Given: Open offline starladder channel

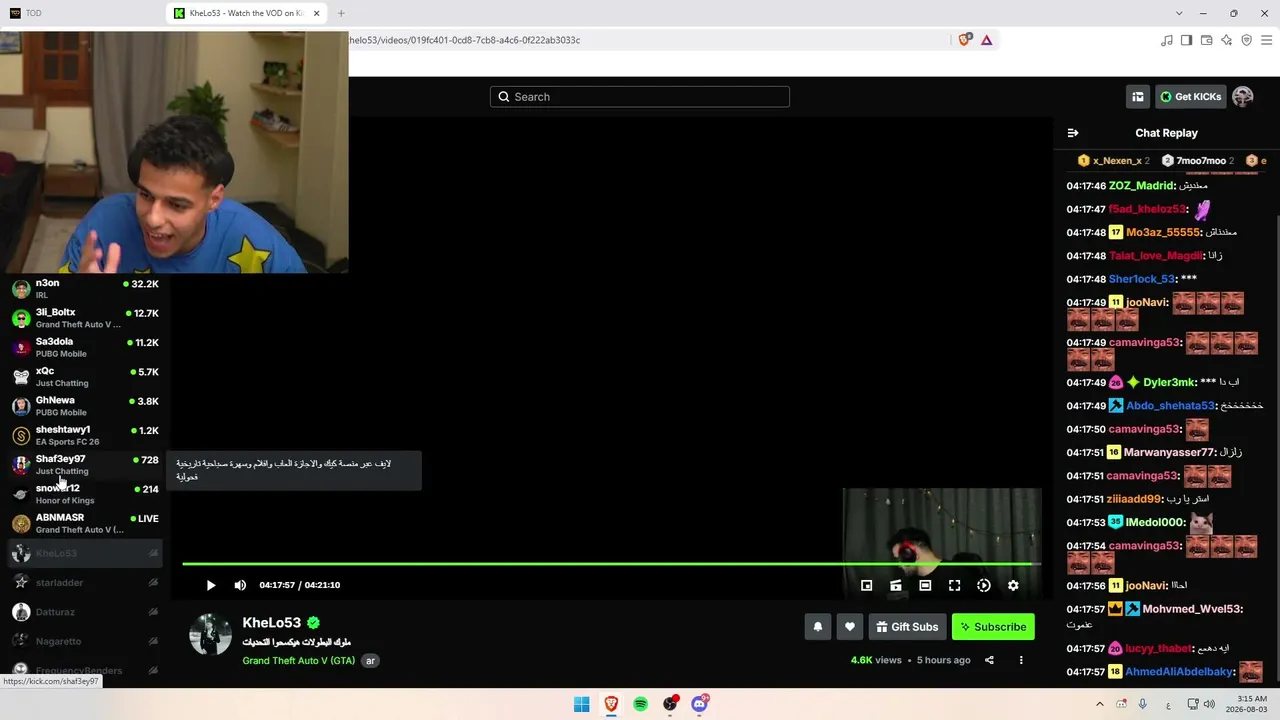Looking at the screenshot, I should (x=85, y=582).
